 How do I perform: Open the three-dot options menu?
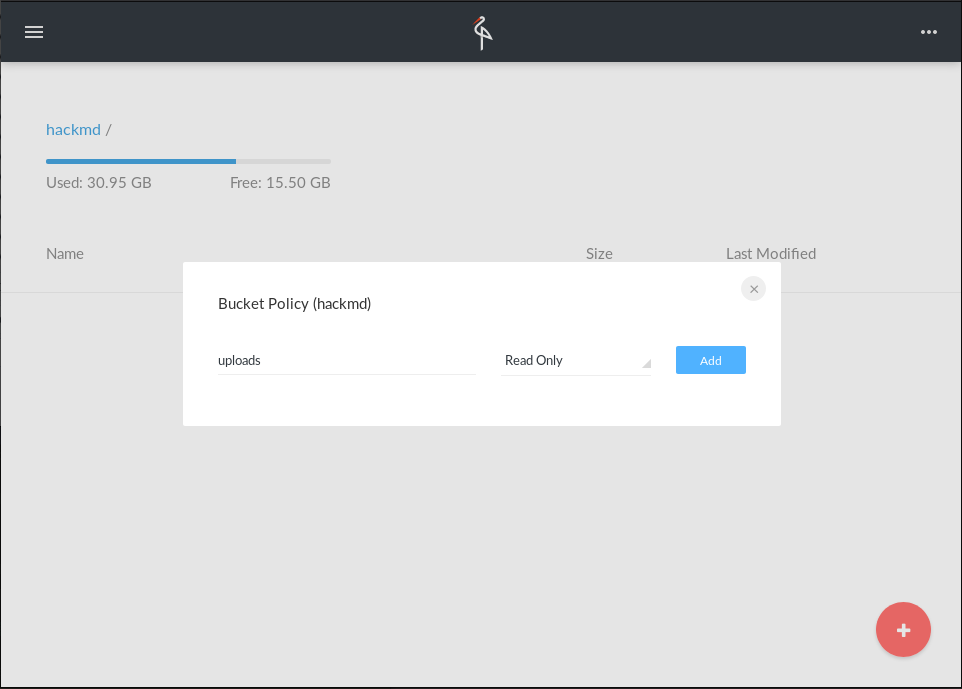(x=929, y=32)
